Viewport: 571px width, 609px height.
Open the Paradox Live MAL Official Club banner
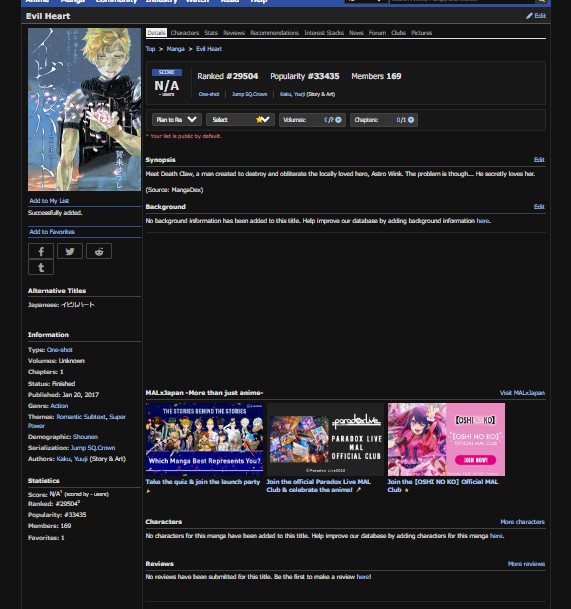click(325, 439)
